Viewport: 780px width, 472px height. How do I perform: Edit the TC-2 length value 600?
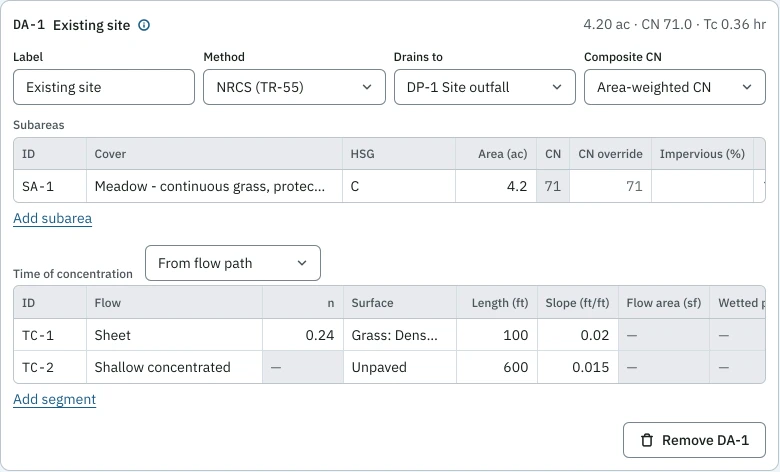click(497, 367)
